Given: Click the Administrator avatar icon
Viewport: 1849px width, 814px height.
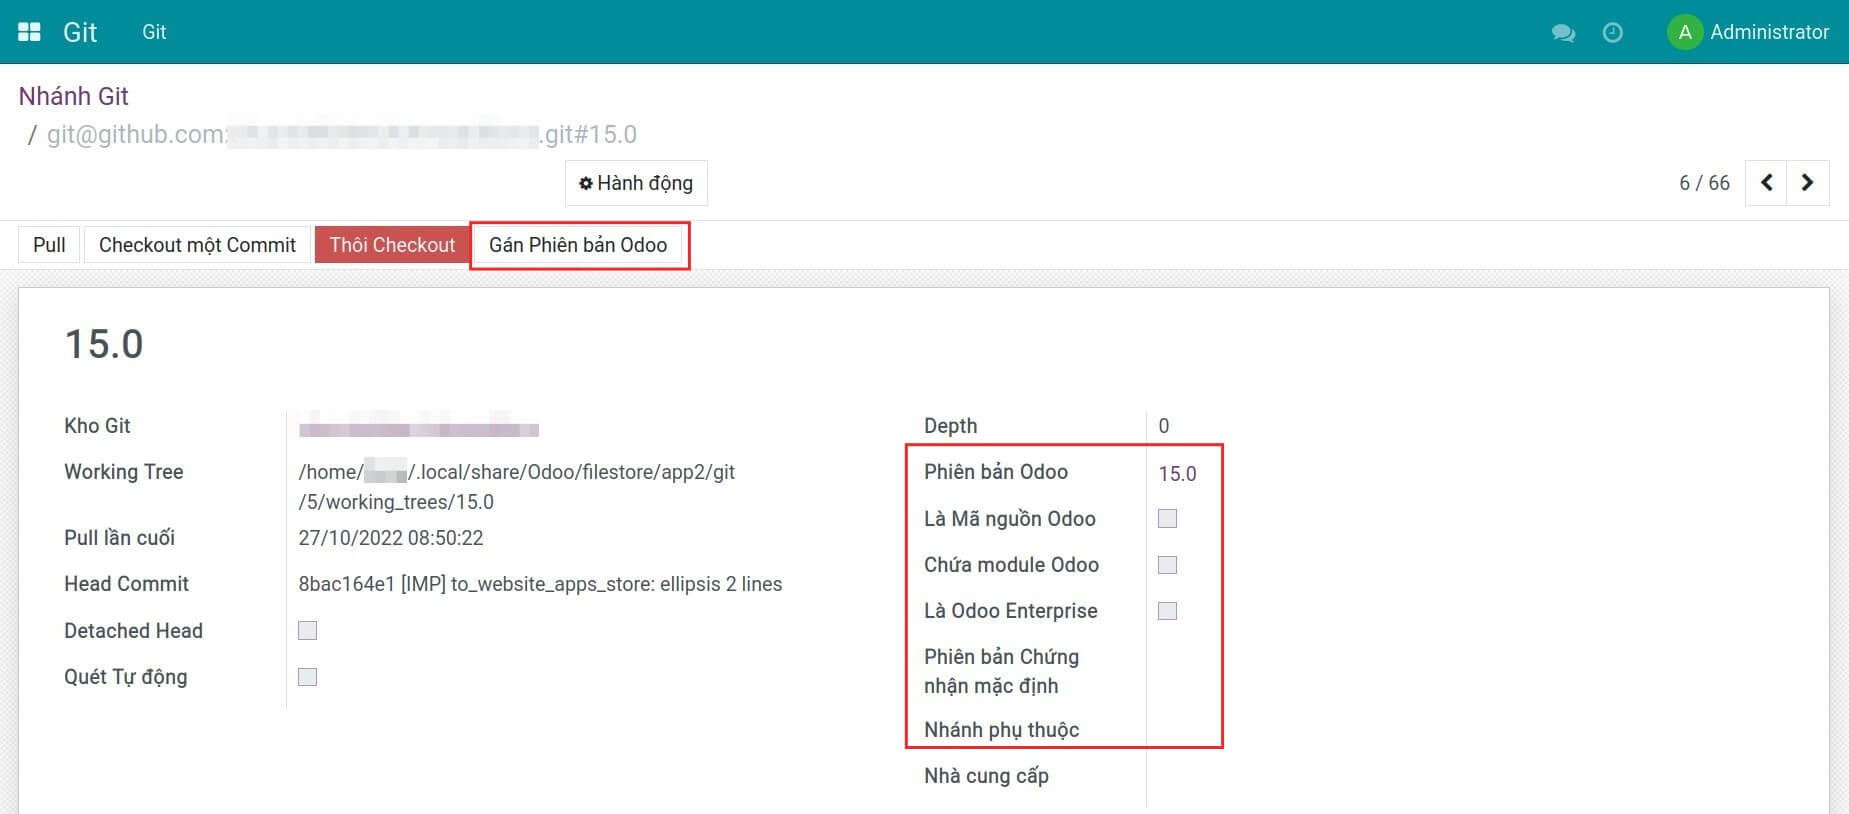Looking at the screenshot, I should (1685, 32).
